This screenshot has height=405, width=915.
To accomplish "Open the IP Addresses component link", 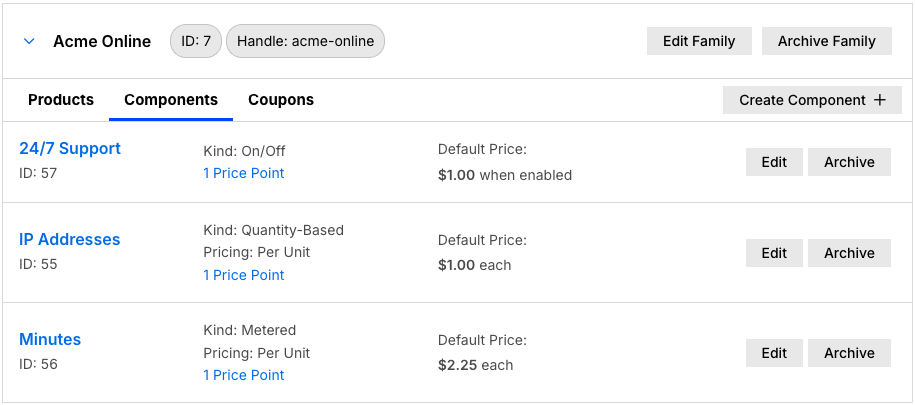I will tap(70, 240).
